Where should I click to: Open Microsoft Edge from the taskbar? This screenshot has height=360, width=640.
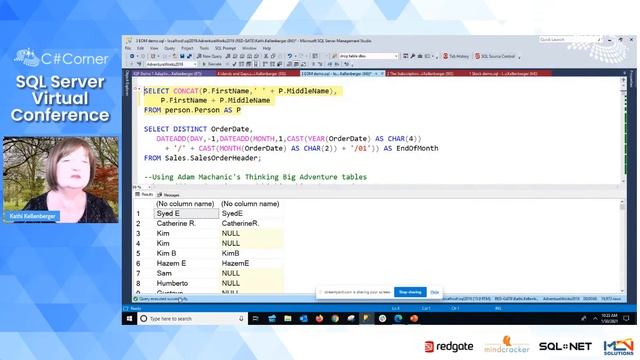[398, 318]
